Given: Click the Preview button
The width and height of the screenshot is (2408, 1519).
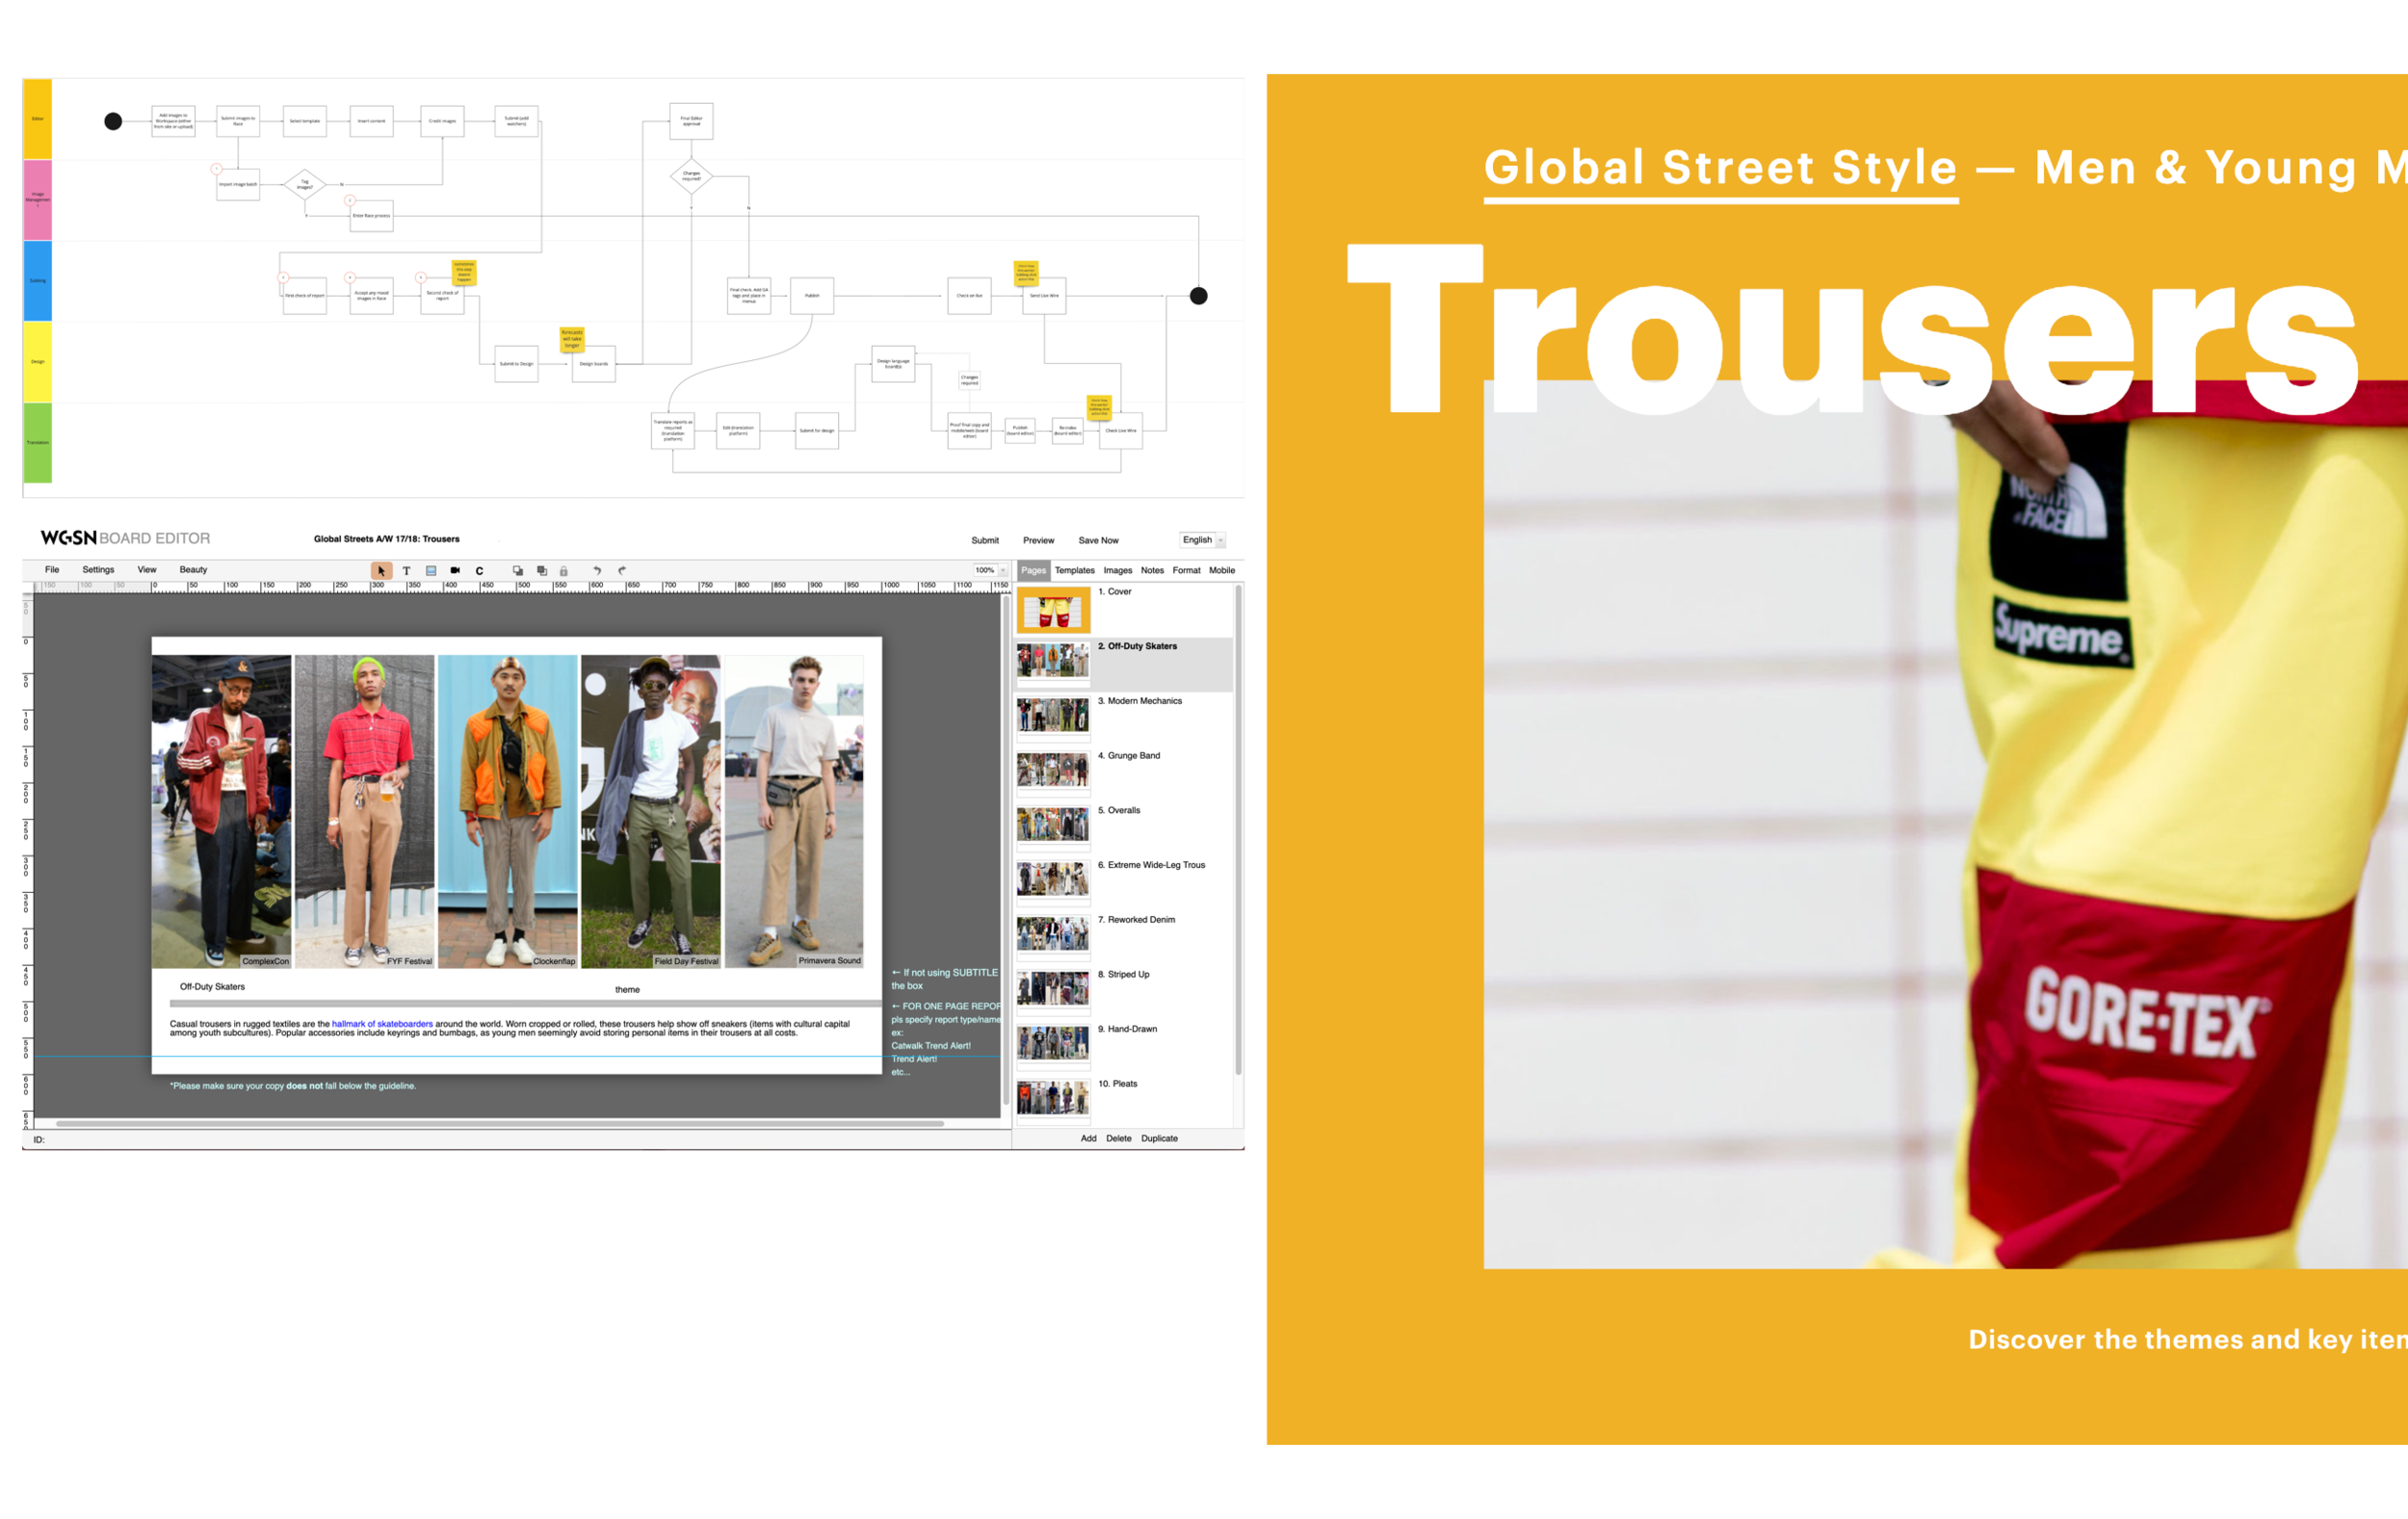Looking at the screenshot, I should tap(1038, 540).
